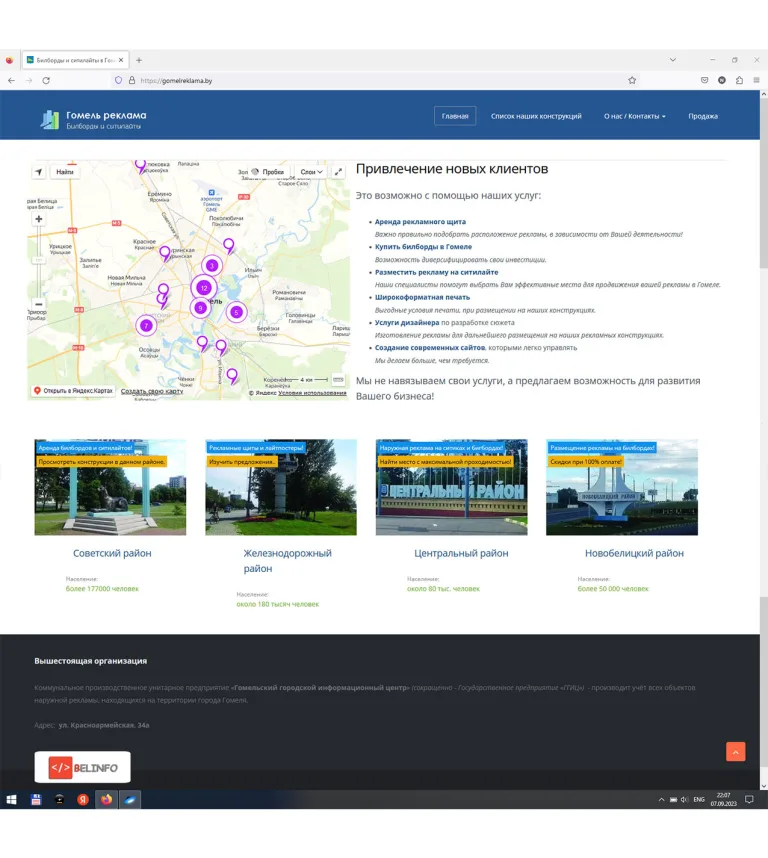Viewport: 768px width, 858px height.
Task: Zoom out the map with minus button
Action: coord(39,303)
